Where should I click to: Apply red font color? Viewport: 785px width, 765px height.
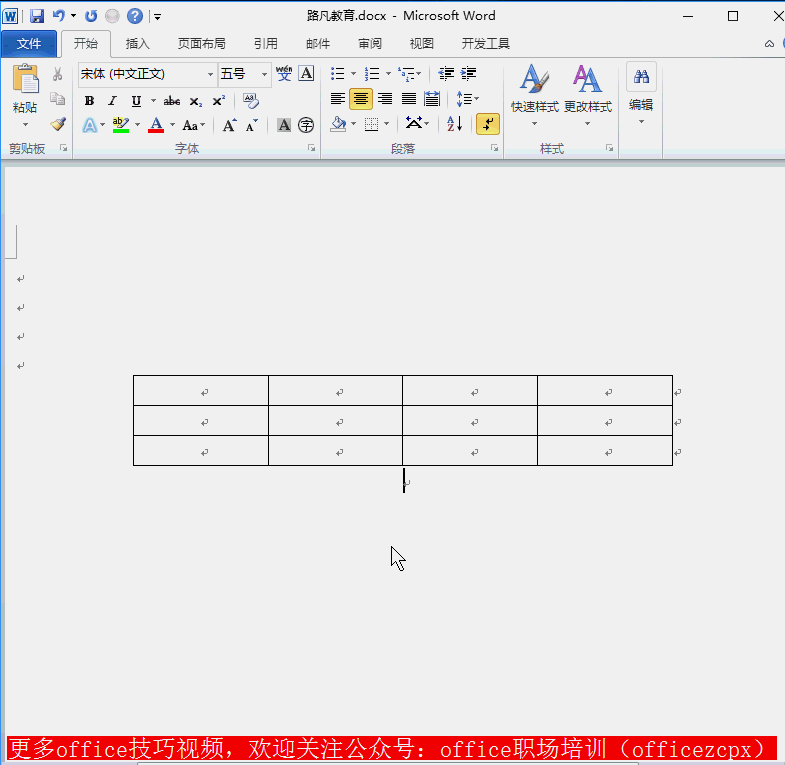[156, 125]
